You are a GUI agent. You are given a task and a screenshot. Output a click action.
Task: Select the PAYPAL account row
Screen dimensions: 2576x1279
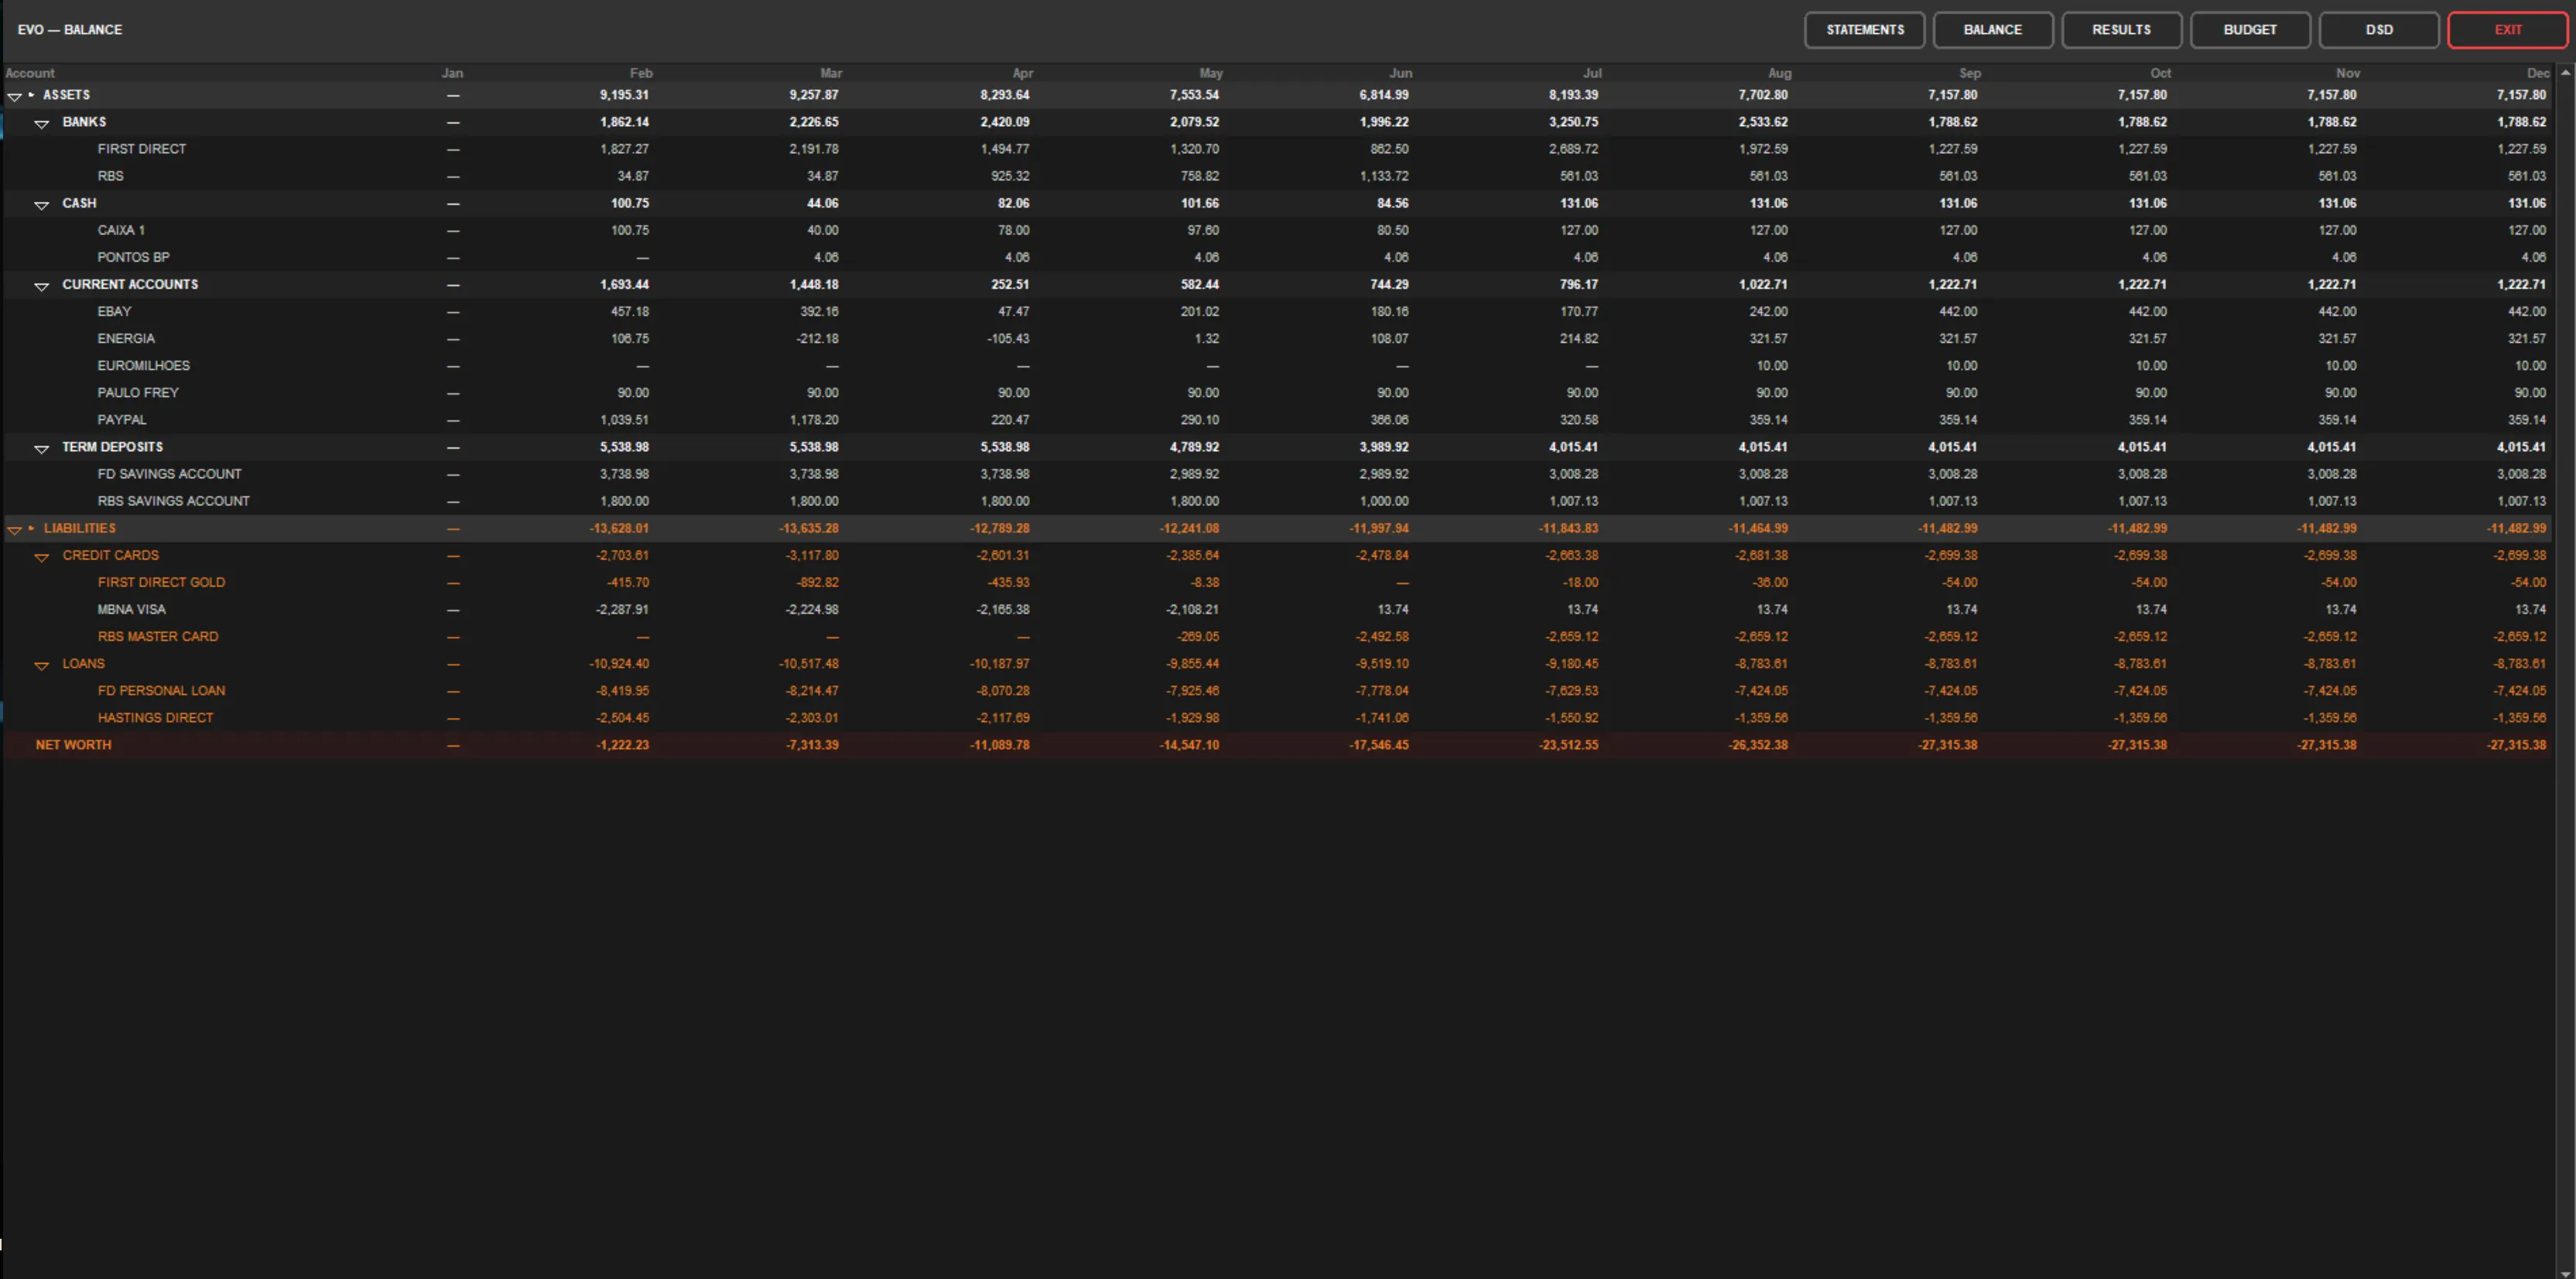1278,419
